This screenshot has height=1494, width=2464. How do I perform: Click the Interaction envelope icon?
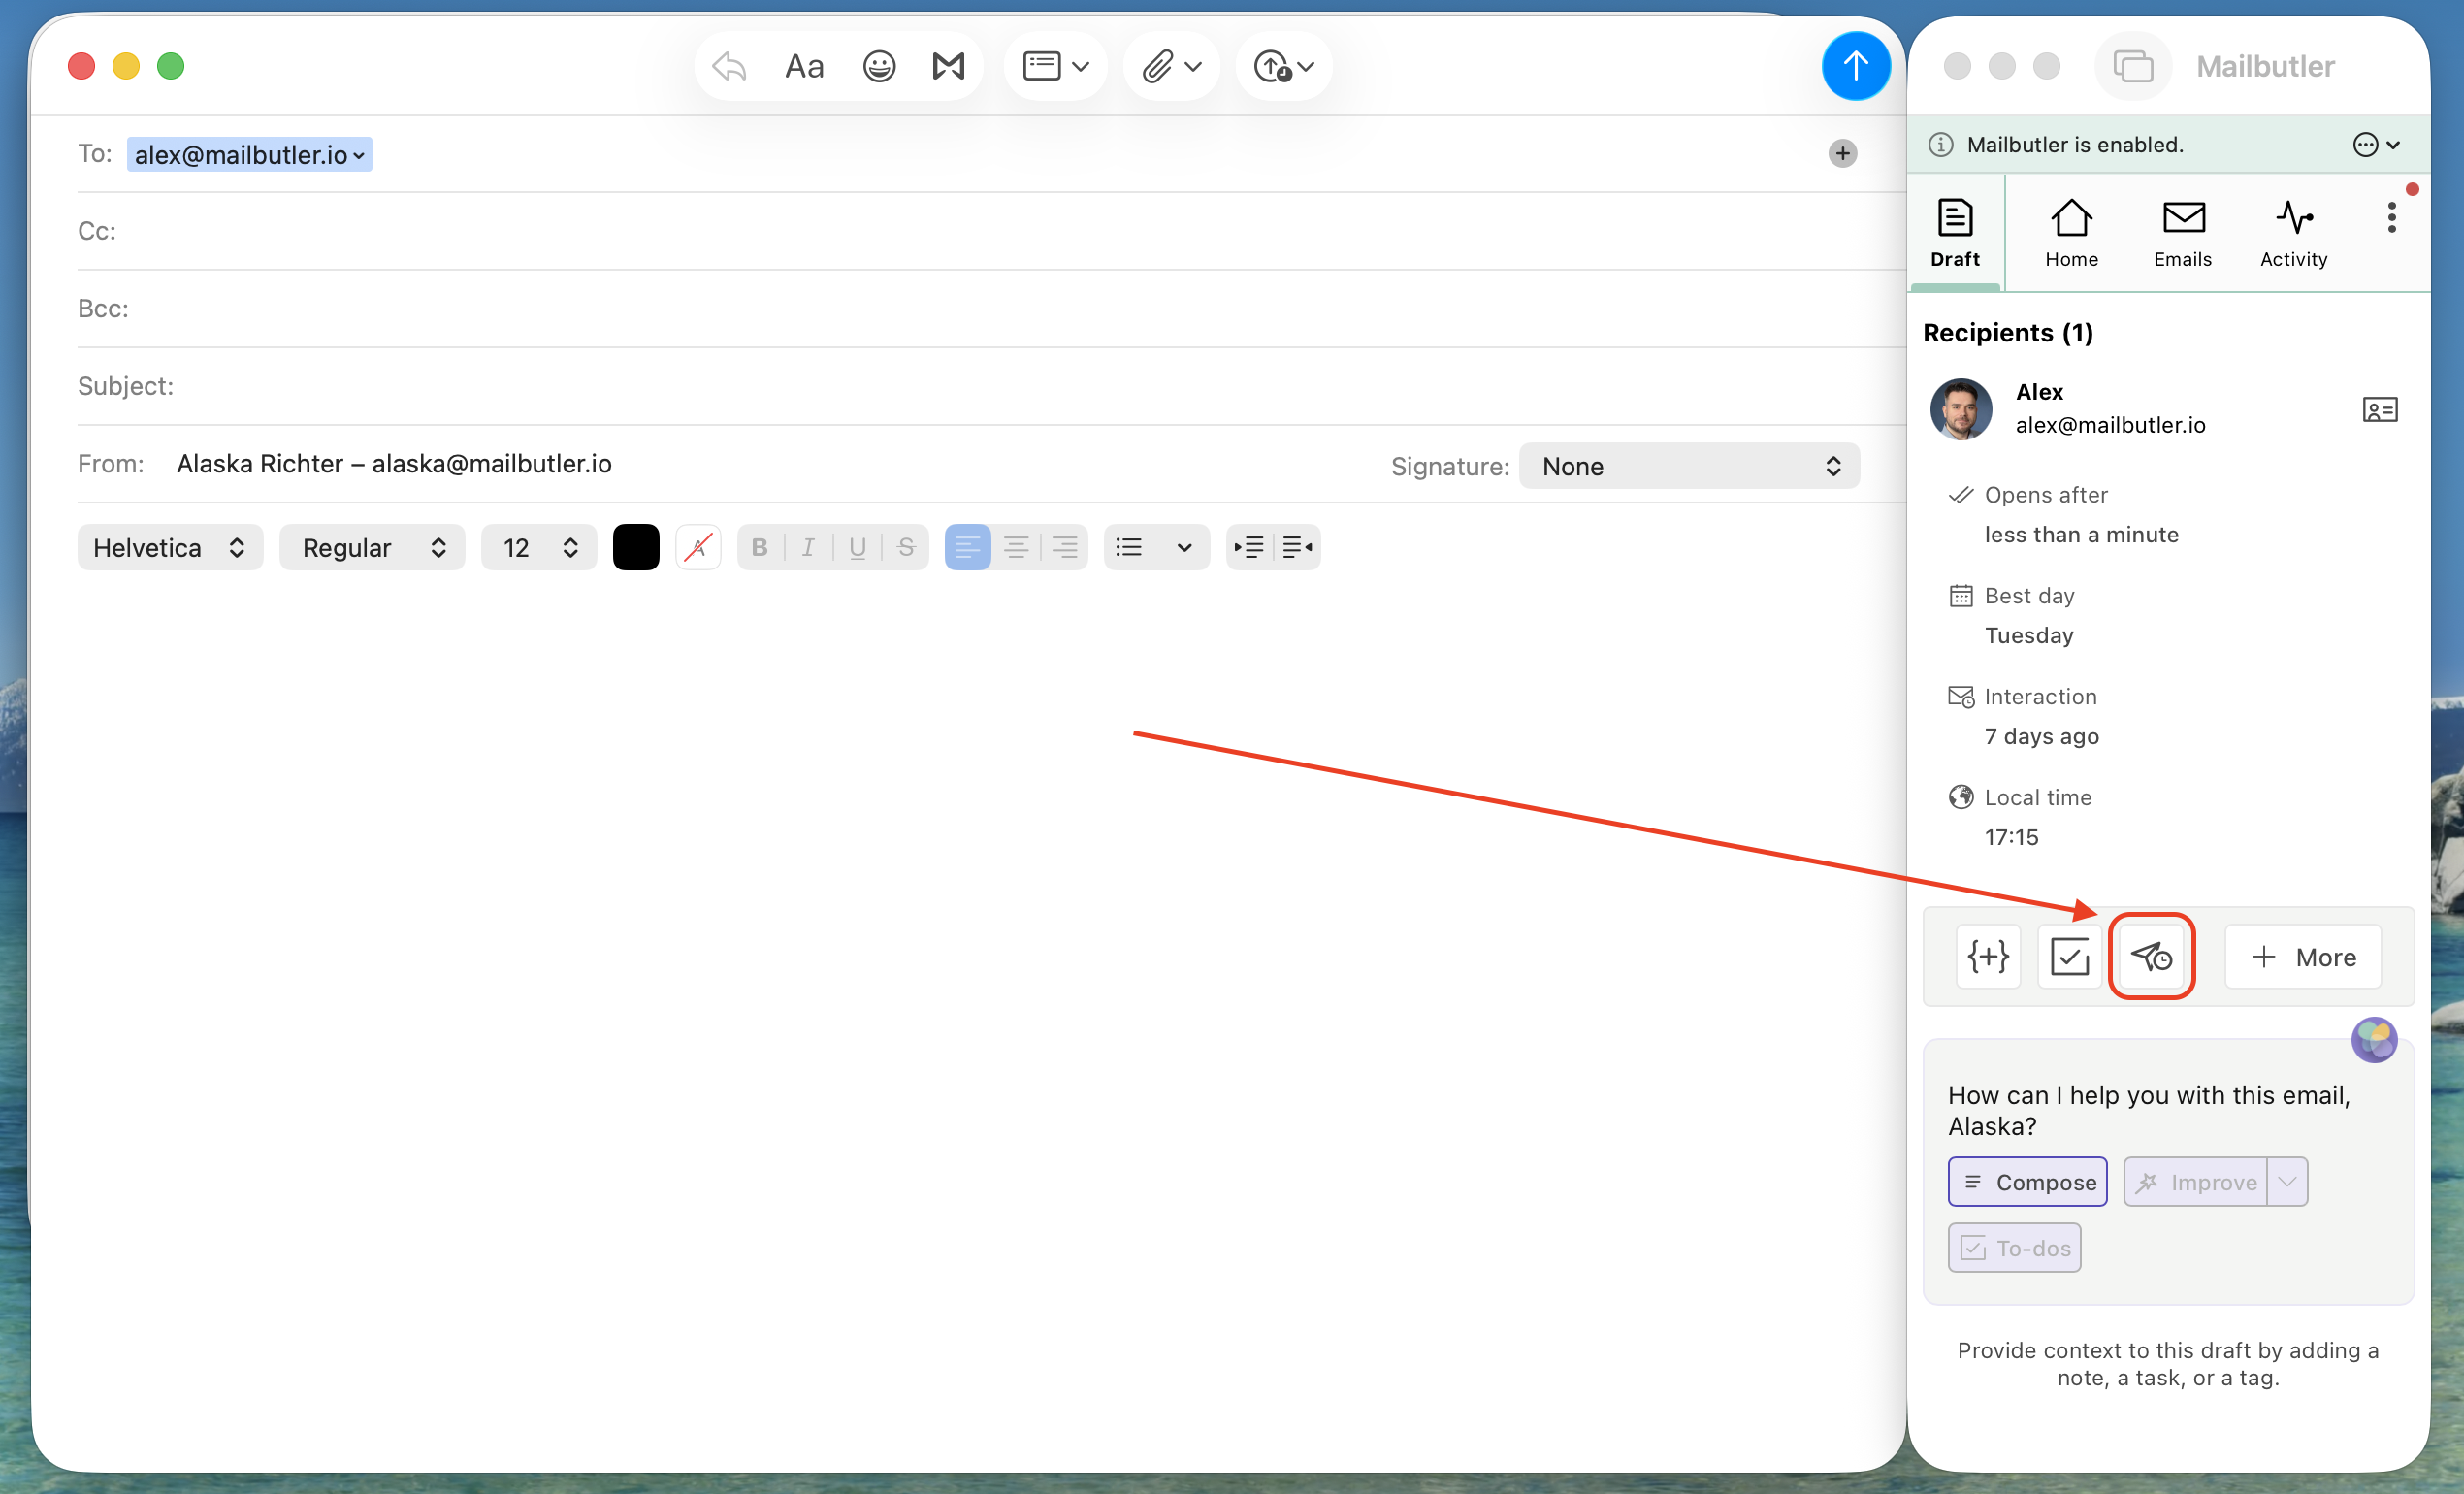tap(1960, 697)
